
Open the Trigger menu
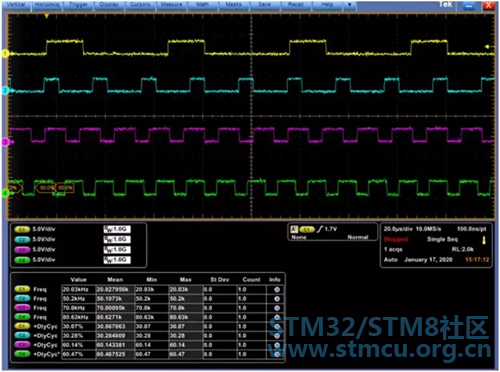click(x=78, y=5)
